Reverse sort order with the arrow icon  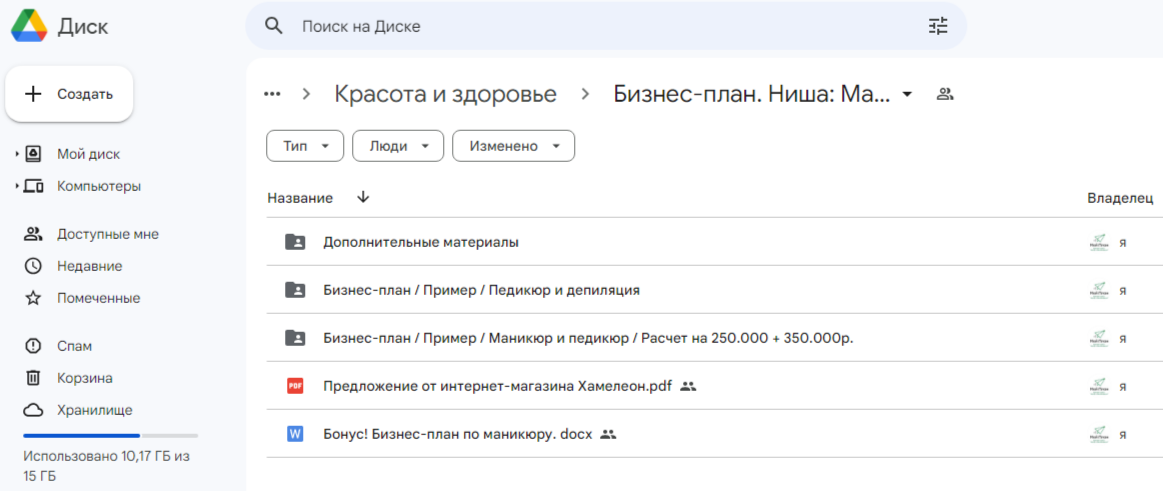coord(363,197)
